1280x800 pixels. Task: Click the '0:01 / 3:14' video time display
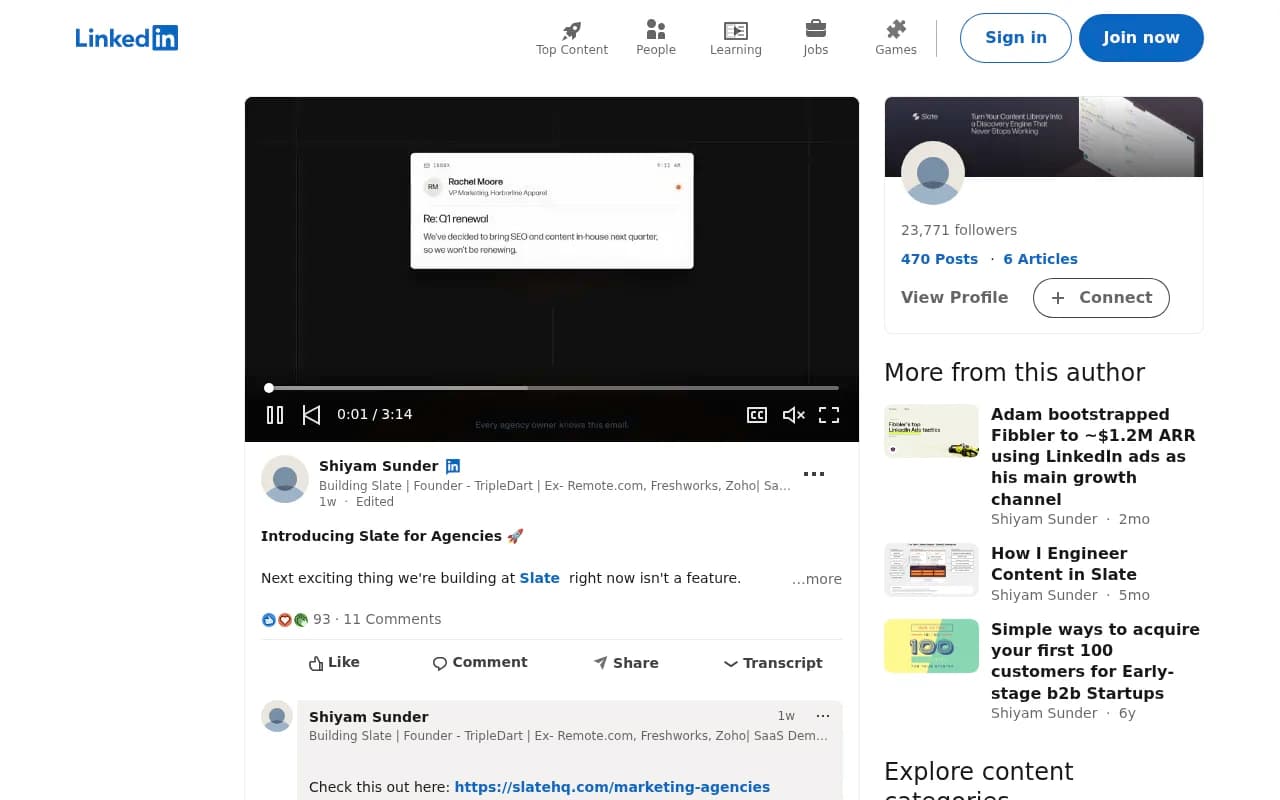[x=375, y=414]
